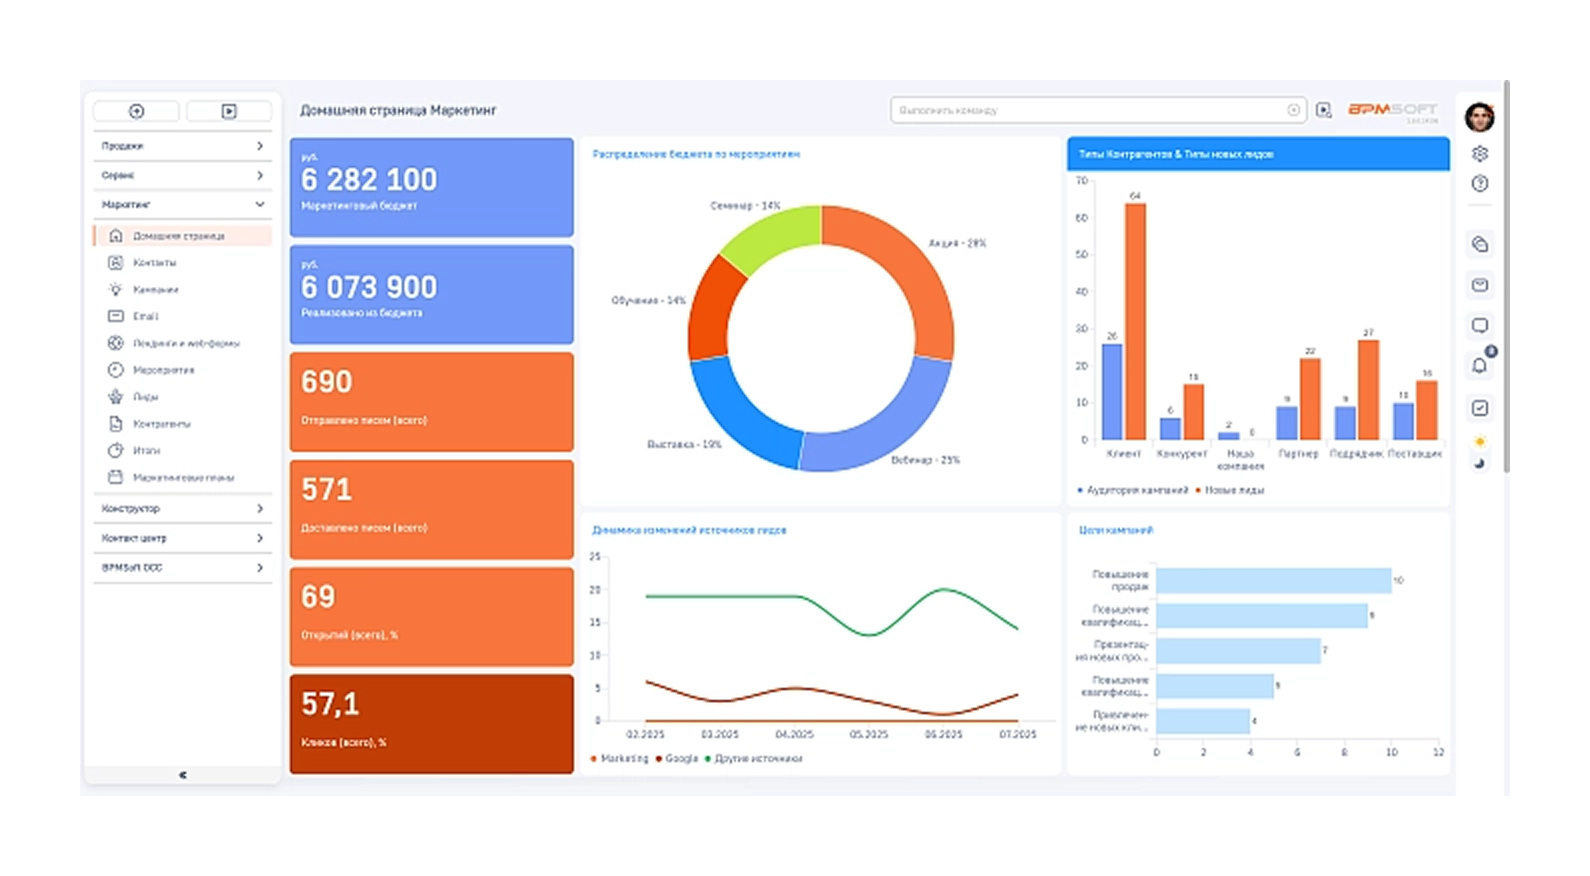Click the plus (add) button in sidebar

click(x=137, y=111)
